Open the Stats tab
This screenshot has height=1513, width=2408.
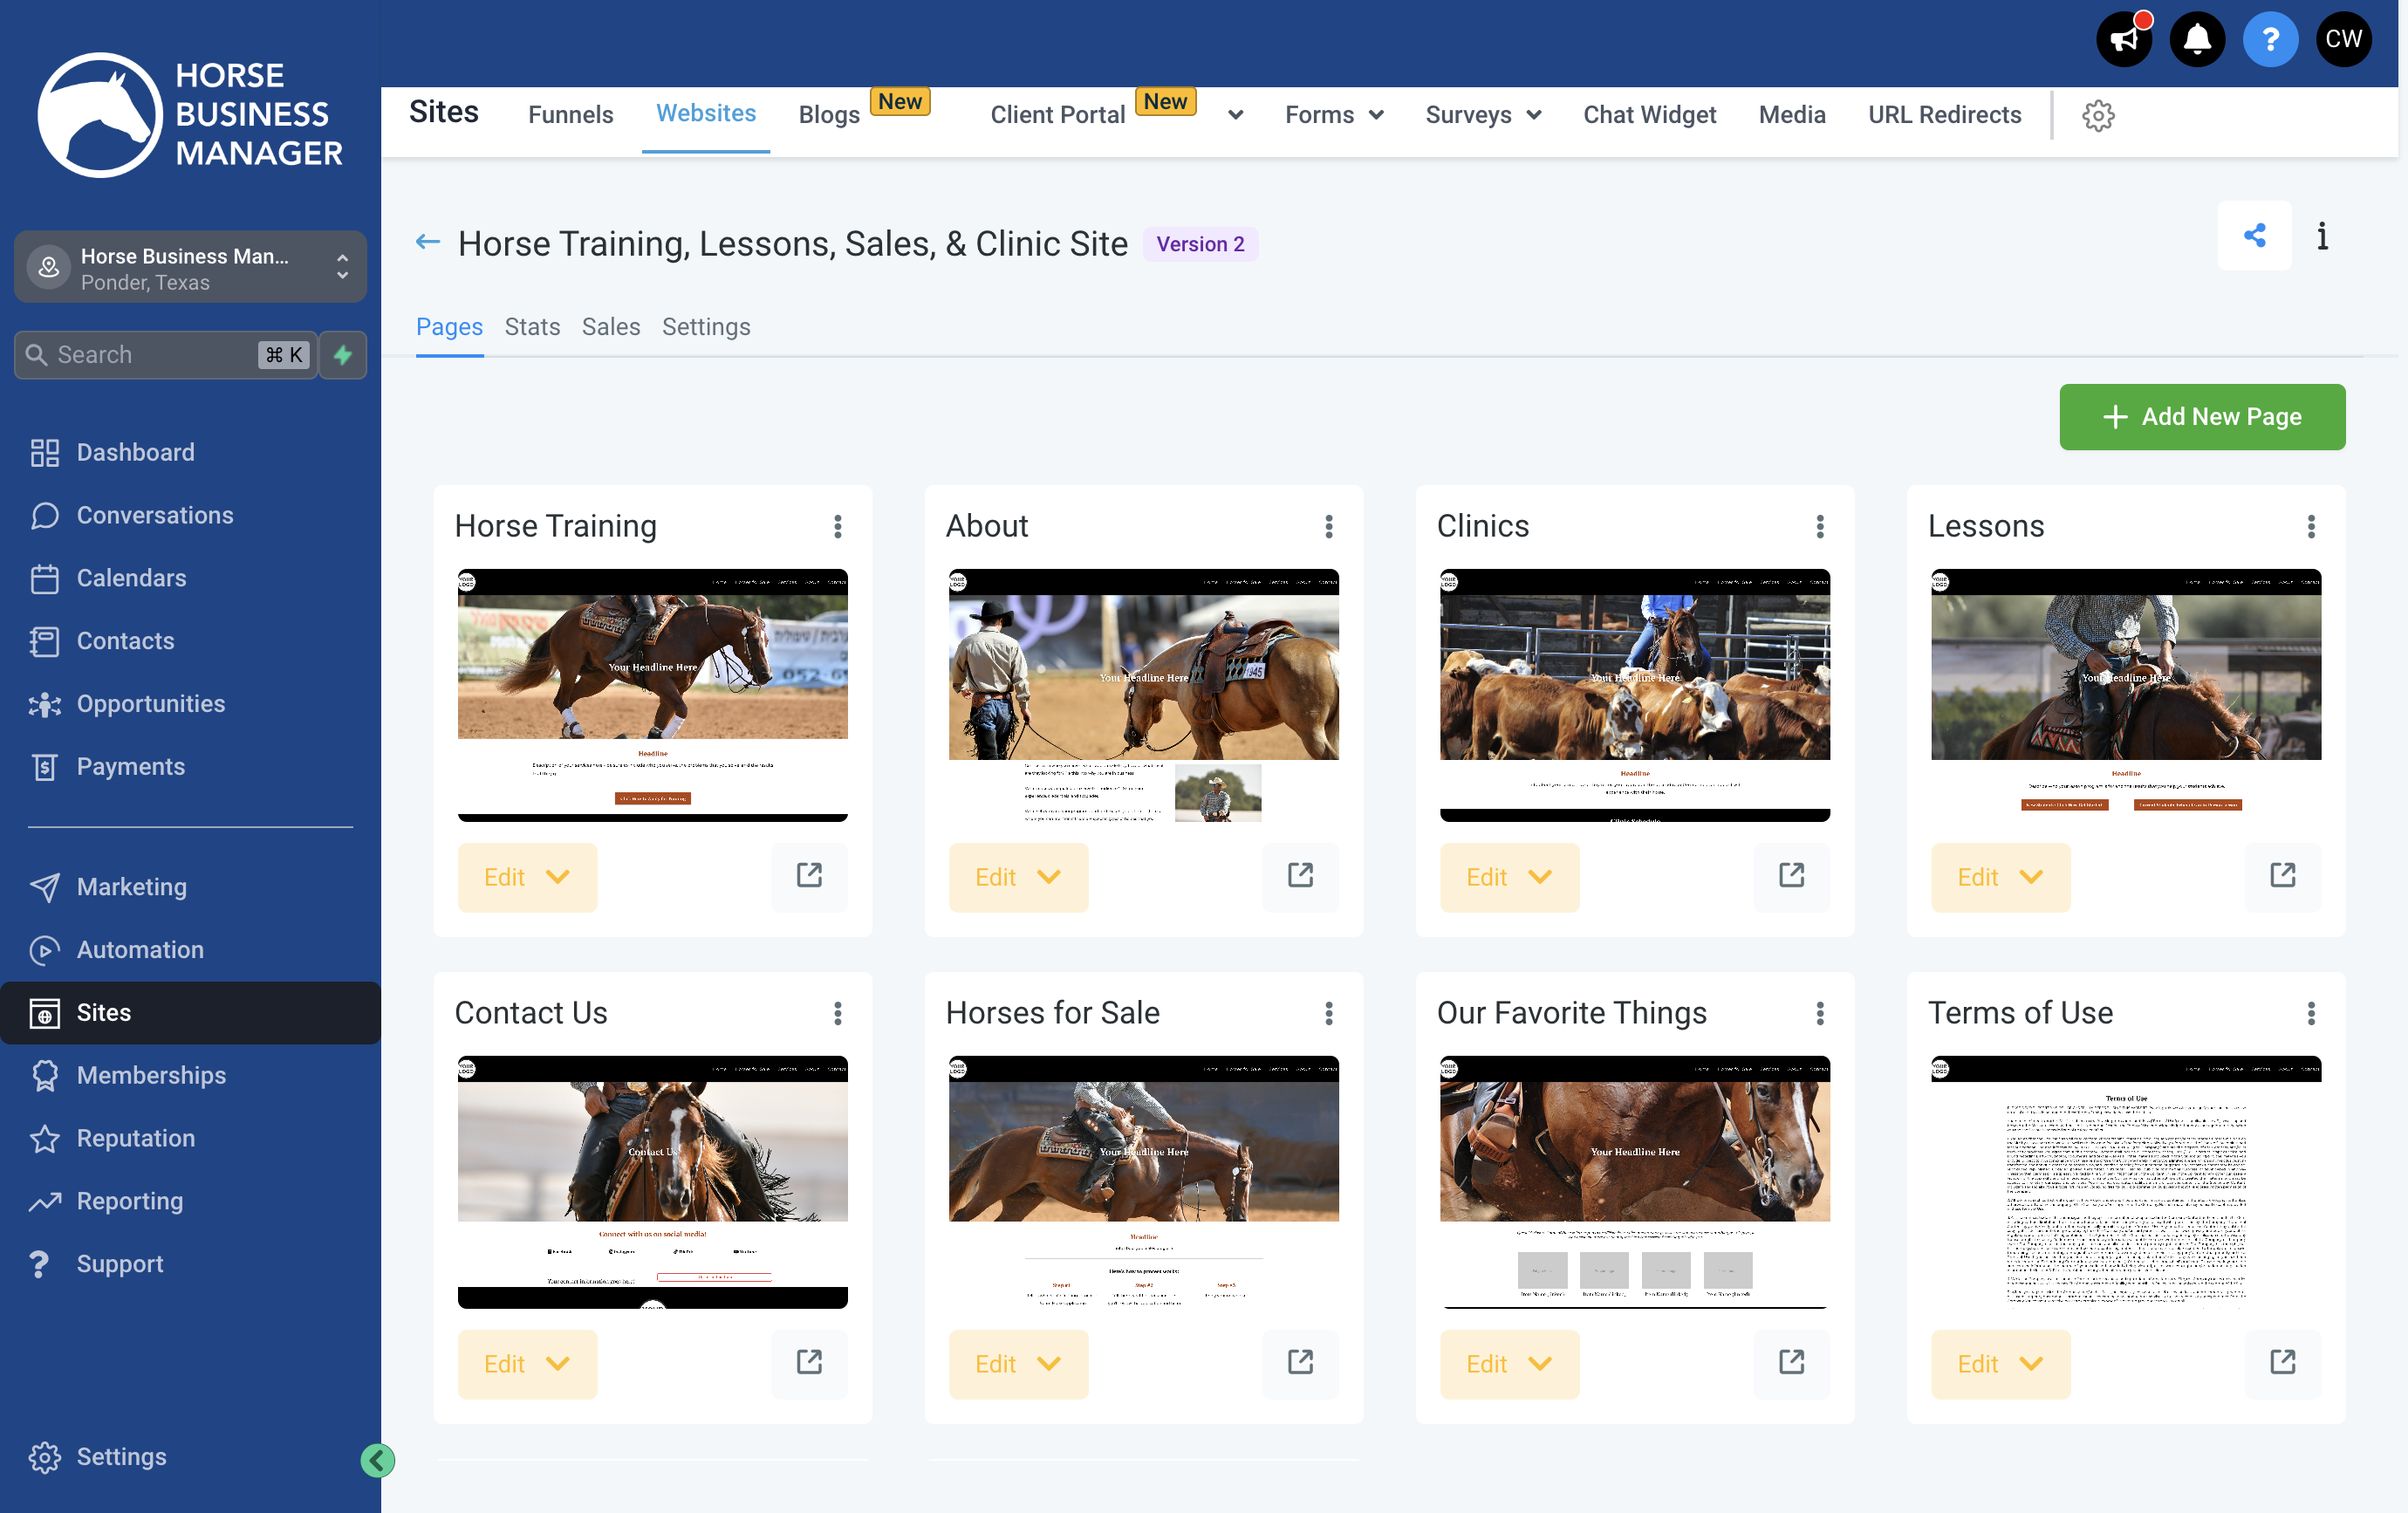coord(532,328)
